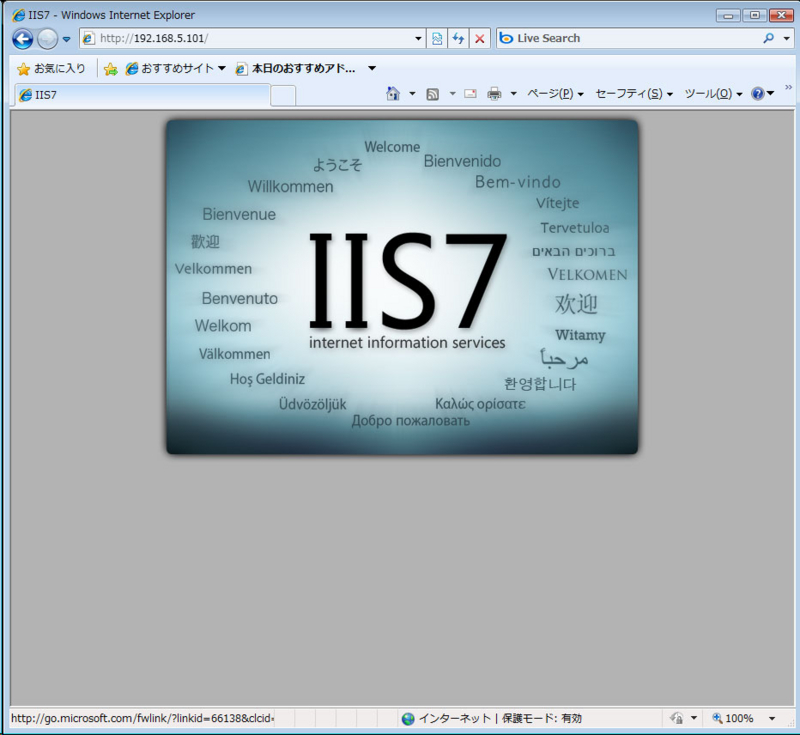Image resolution: width=800 pixels, height=735 pixels.
Task: Toggle Compatibility View beside the address bar
Action: 437,37
